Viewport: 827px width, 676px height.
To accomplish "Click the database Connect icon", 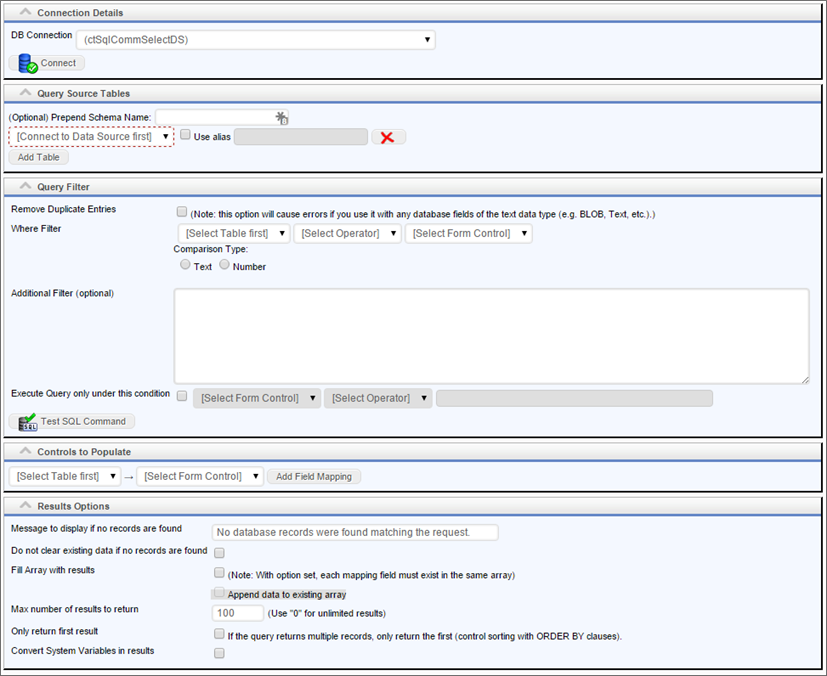I will click(28, 63).
